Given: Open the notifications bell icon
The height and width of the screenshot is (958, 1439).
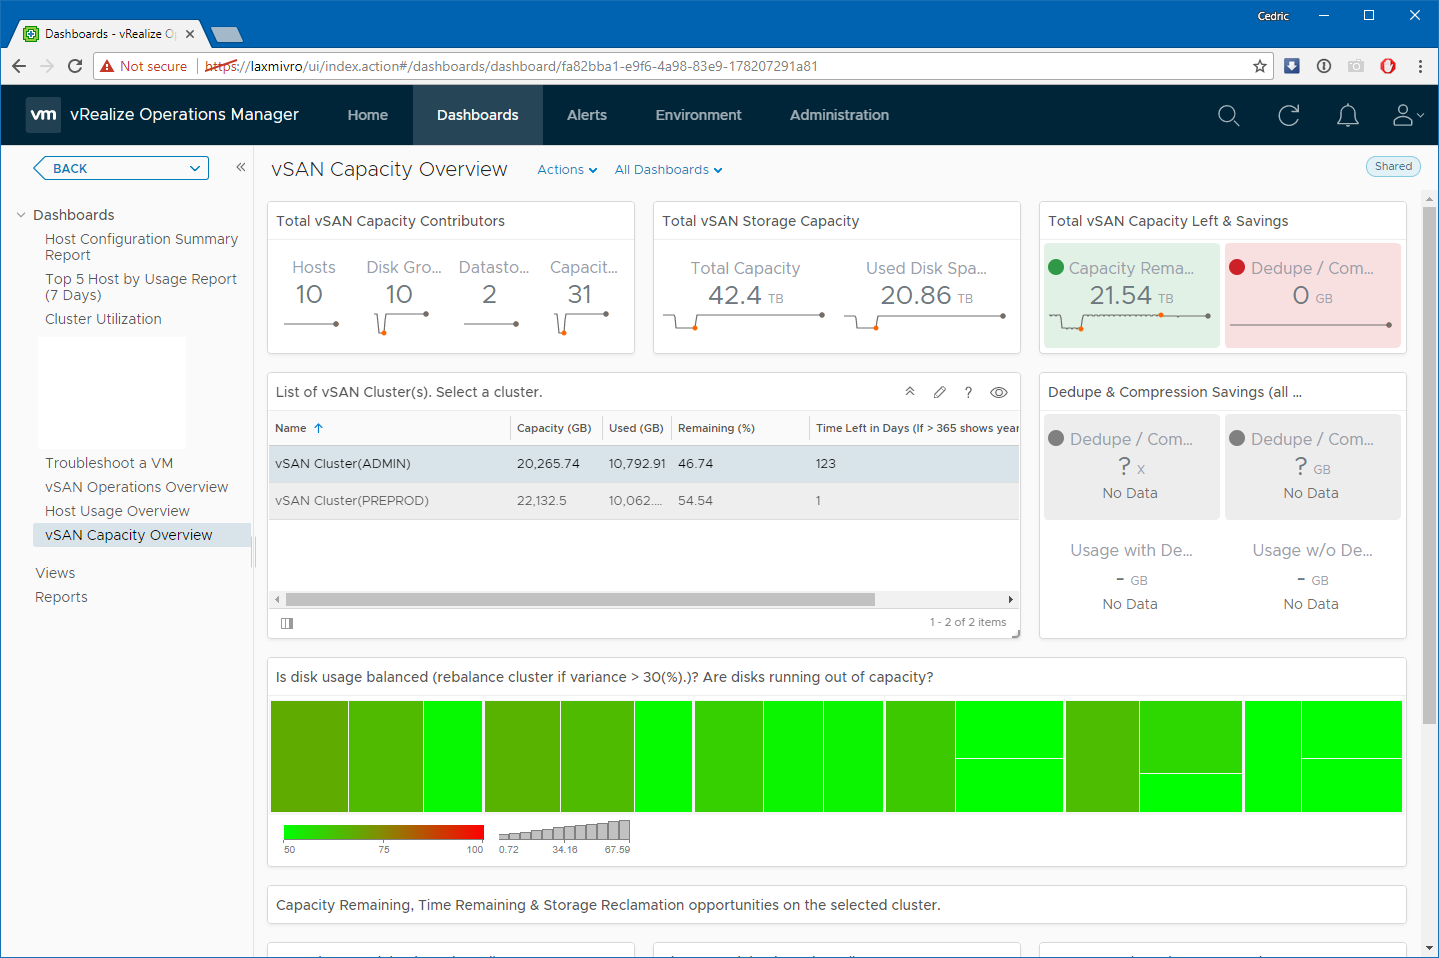Looking at the screenshot, I should tap(1347, 116).
